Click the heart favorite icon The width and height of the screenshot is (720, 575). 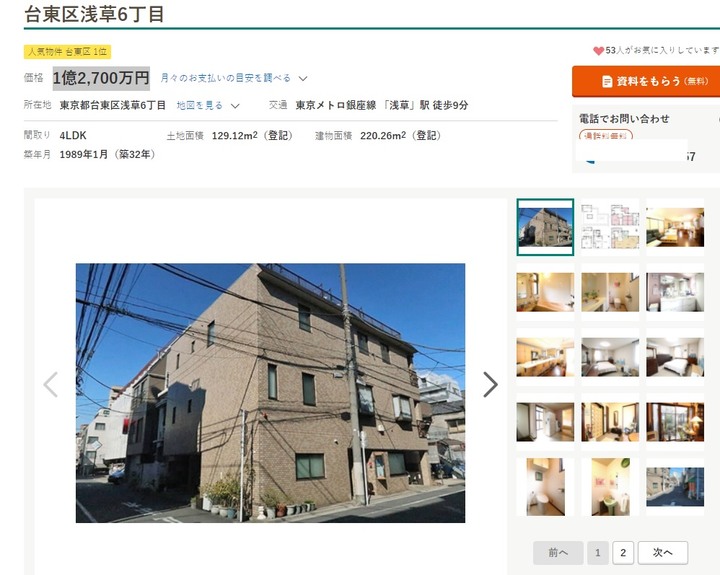[598, 51]
